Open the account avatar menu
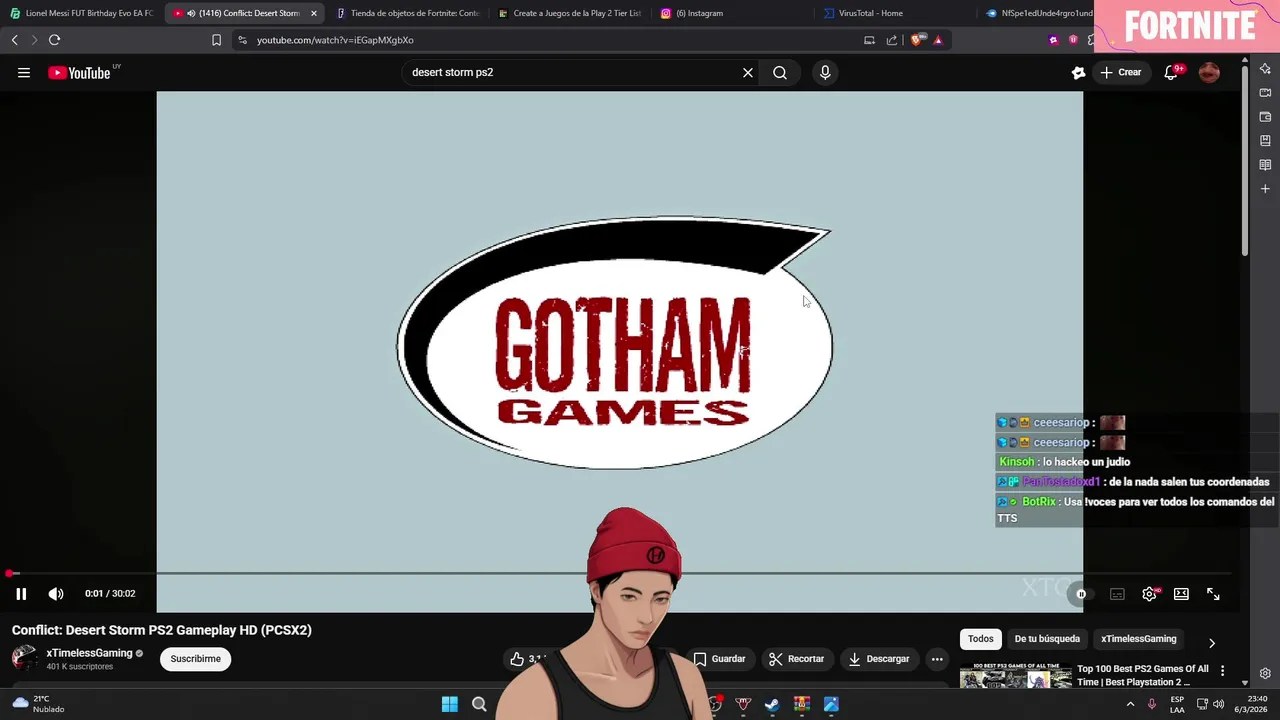This screenshot has width=1280, height=720. (1209, 72)
